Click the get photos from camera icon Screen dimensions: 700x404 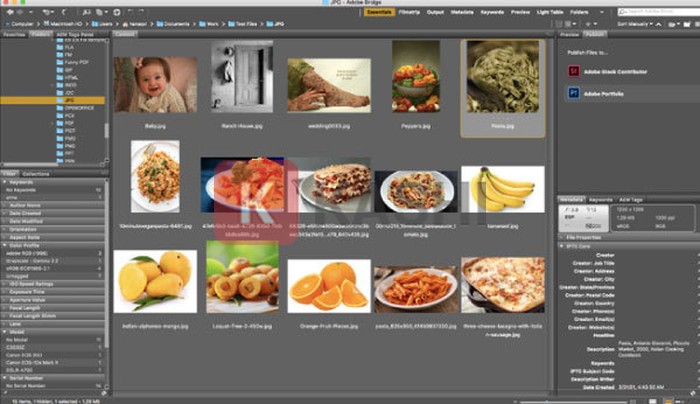coord(86,12)
